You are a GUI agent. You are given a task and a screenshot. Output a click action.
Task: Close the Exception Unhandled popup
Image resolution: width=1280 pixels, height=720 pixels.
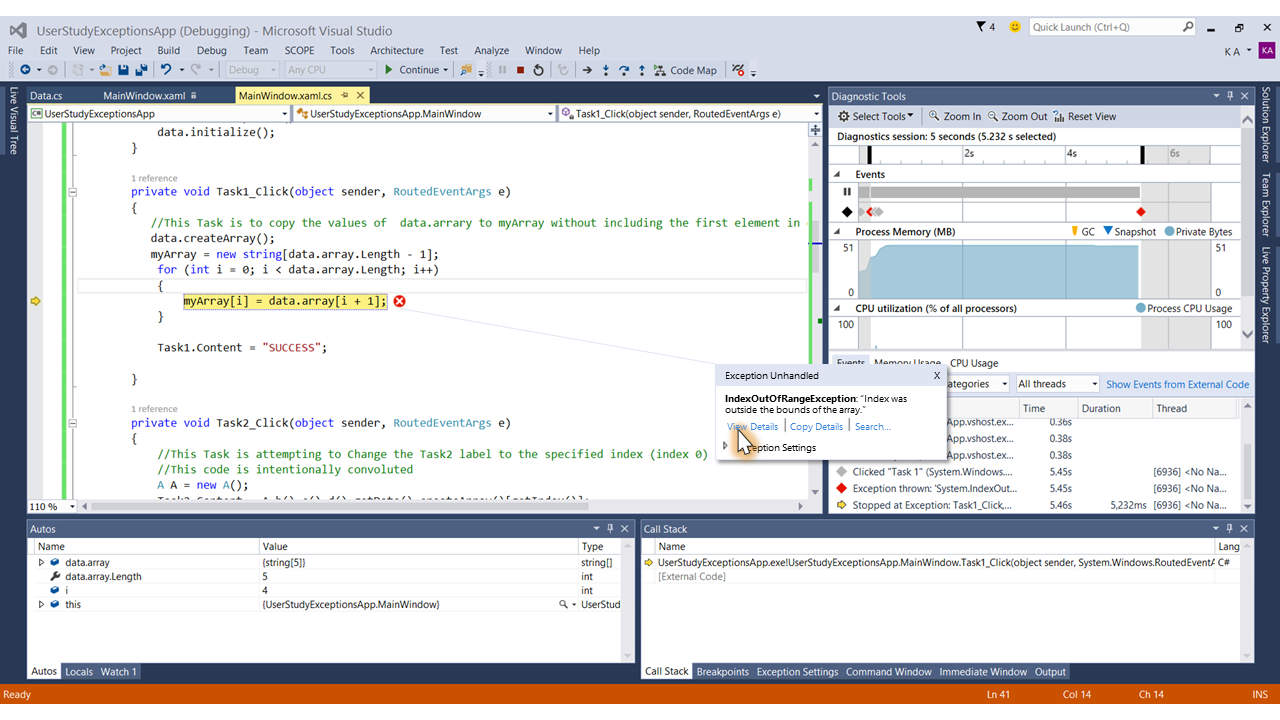click(x=937, y=376)
